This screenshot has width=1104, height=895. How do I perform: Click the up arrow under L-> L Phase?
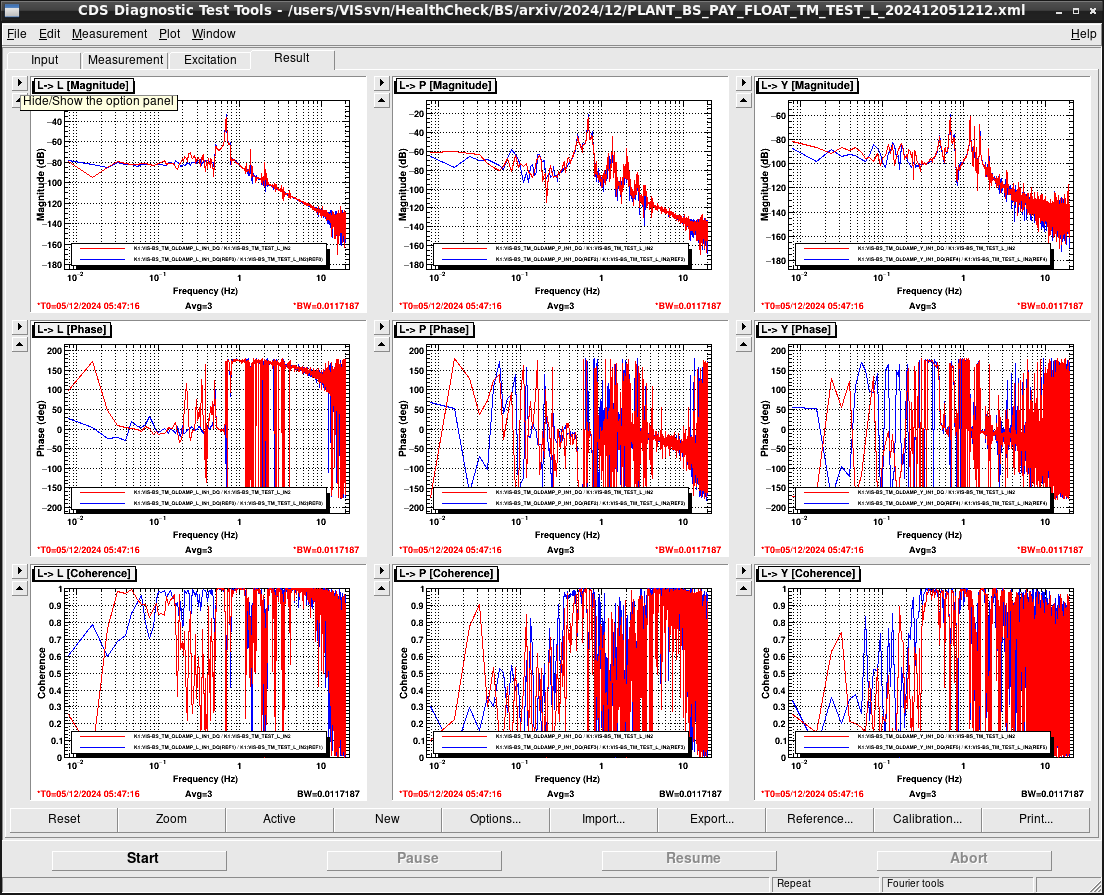(20, 344)
